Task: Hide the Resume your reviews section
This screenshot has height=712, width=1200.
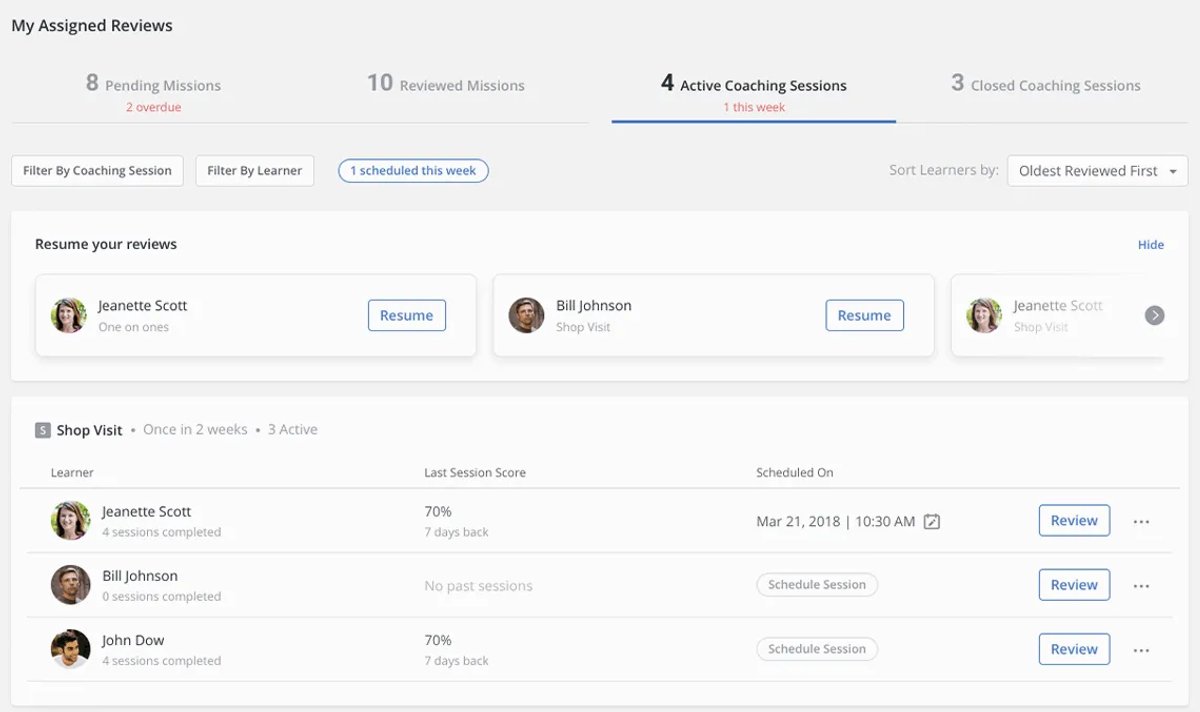Action: 1151,245
